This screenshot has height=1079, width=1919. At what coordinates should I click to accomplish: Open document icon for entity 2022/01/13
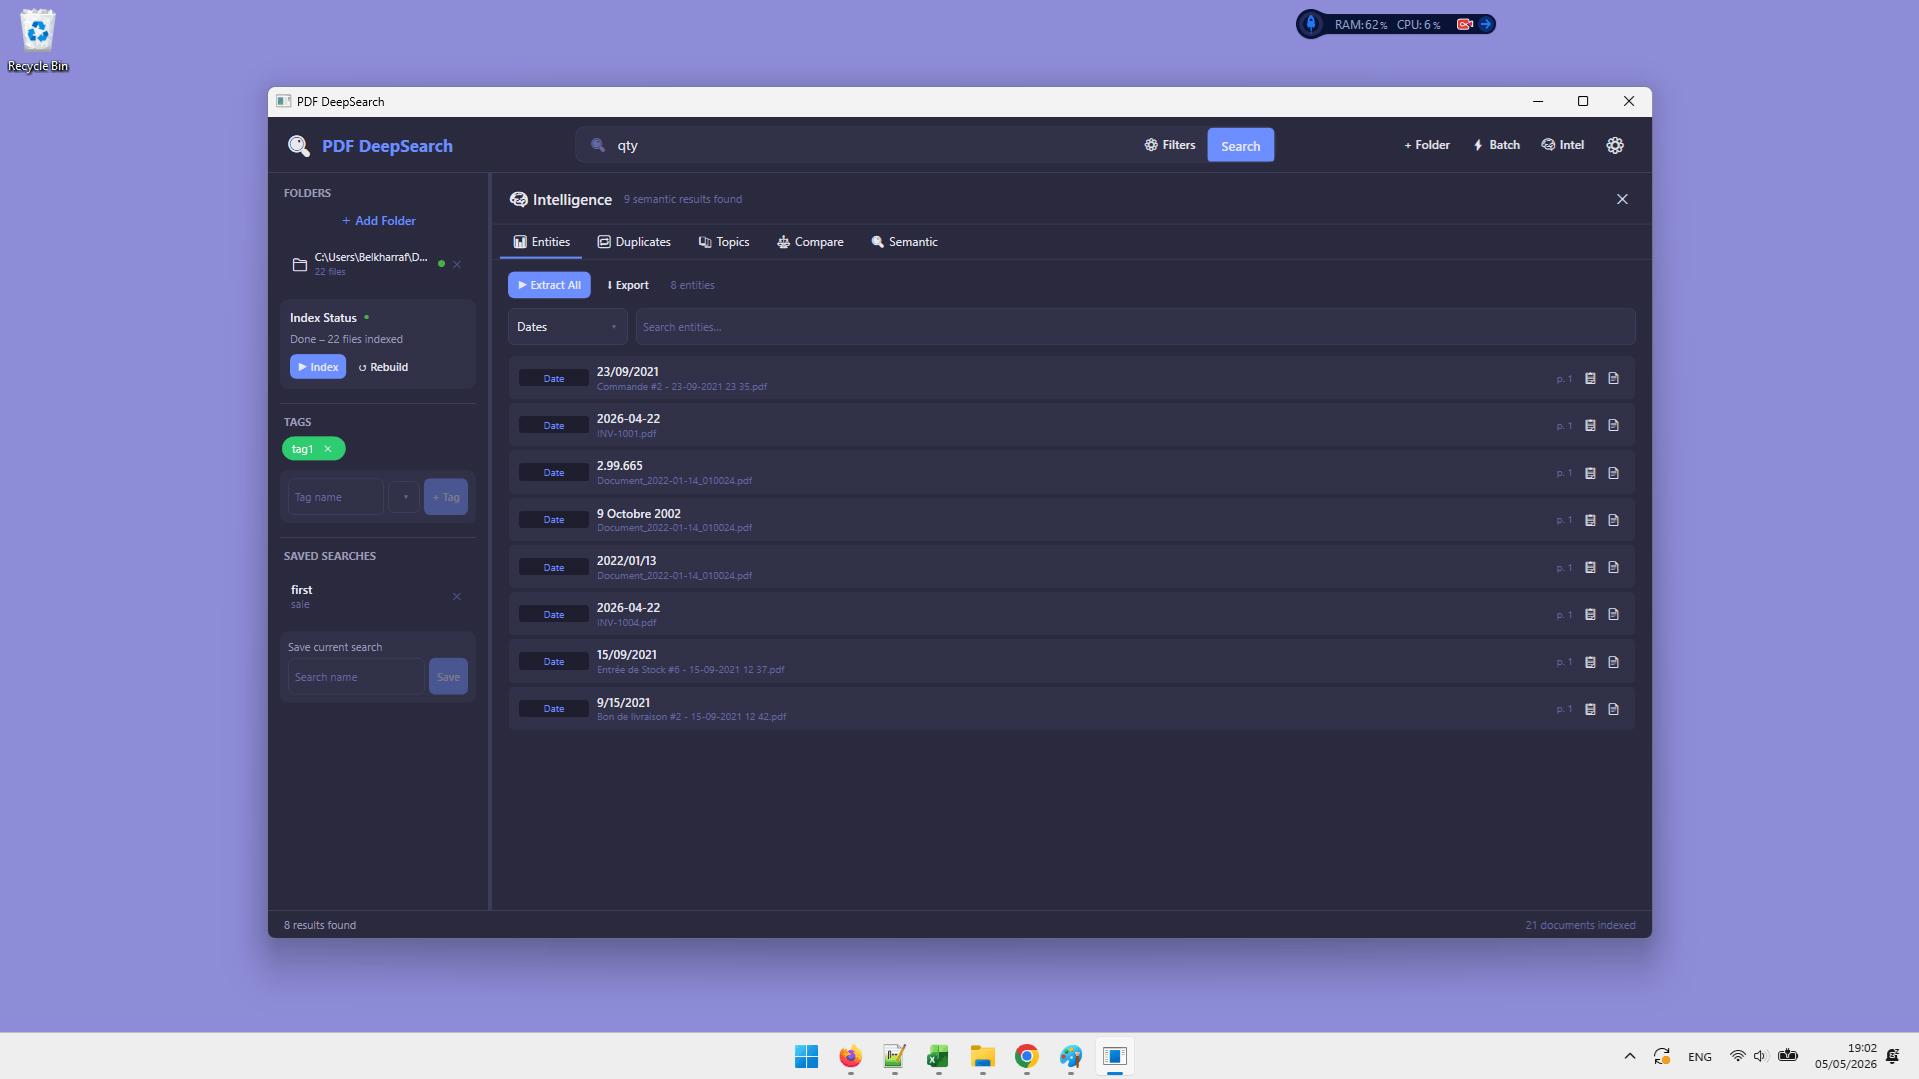pyautogui.click(x=1613, y=567)
